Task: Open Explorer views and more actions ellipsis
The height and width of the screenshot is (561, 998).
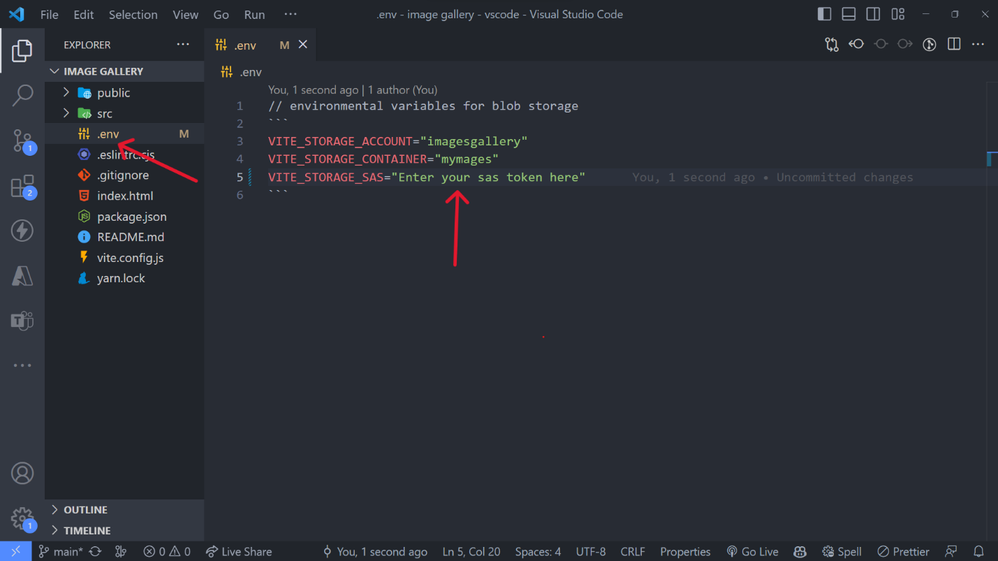Action: [x=183, y=45]
